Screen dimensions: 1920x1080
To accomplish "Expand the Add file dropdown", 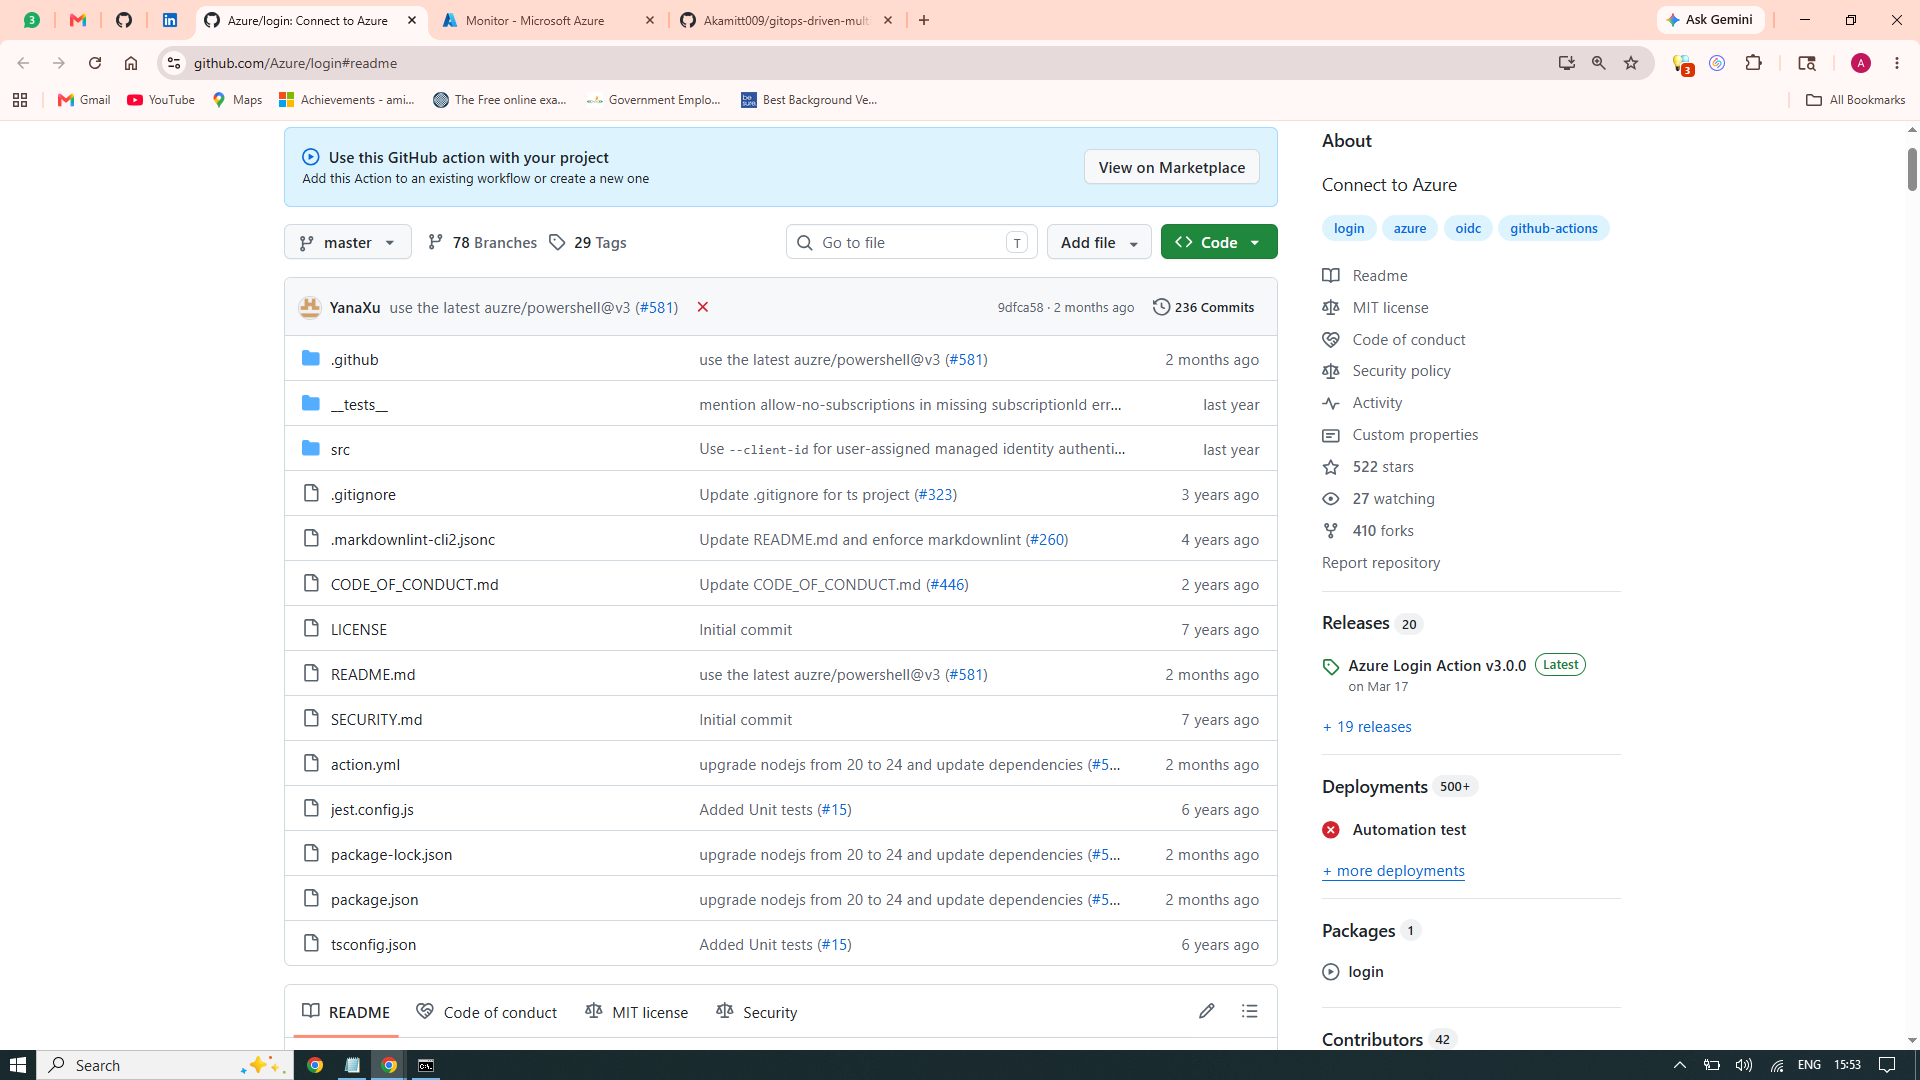I will [1099, 242].
